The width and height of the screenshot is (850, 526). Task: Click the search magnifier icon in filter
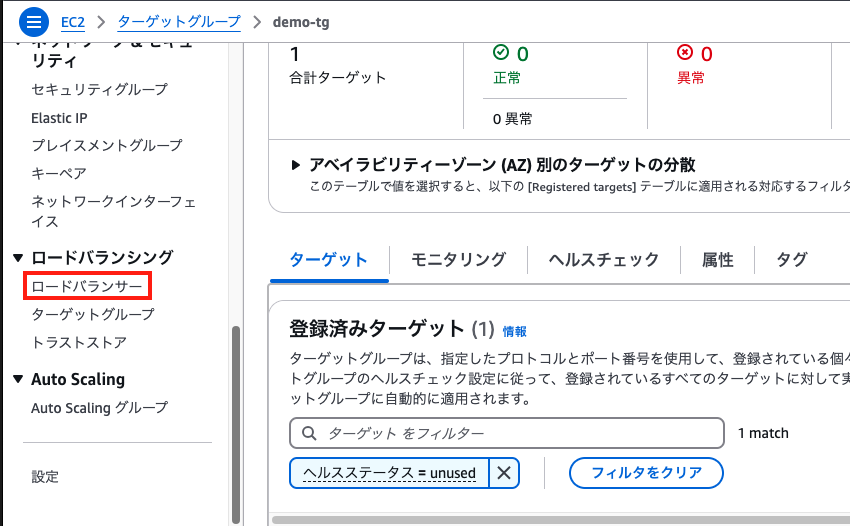point(309,433)
